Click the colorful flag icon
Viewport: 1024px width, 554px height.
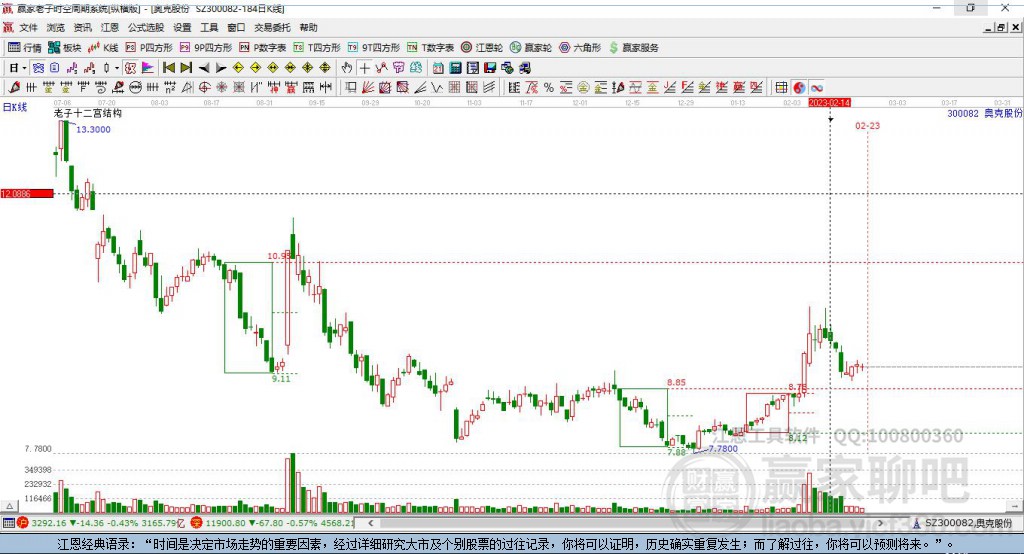pyautogui.click(x=148, y=68)
